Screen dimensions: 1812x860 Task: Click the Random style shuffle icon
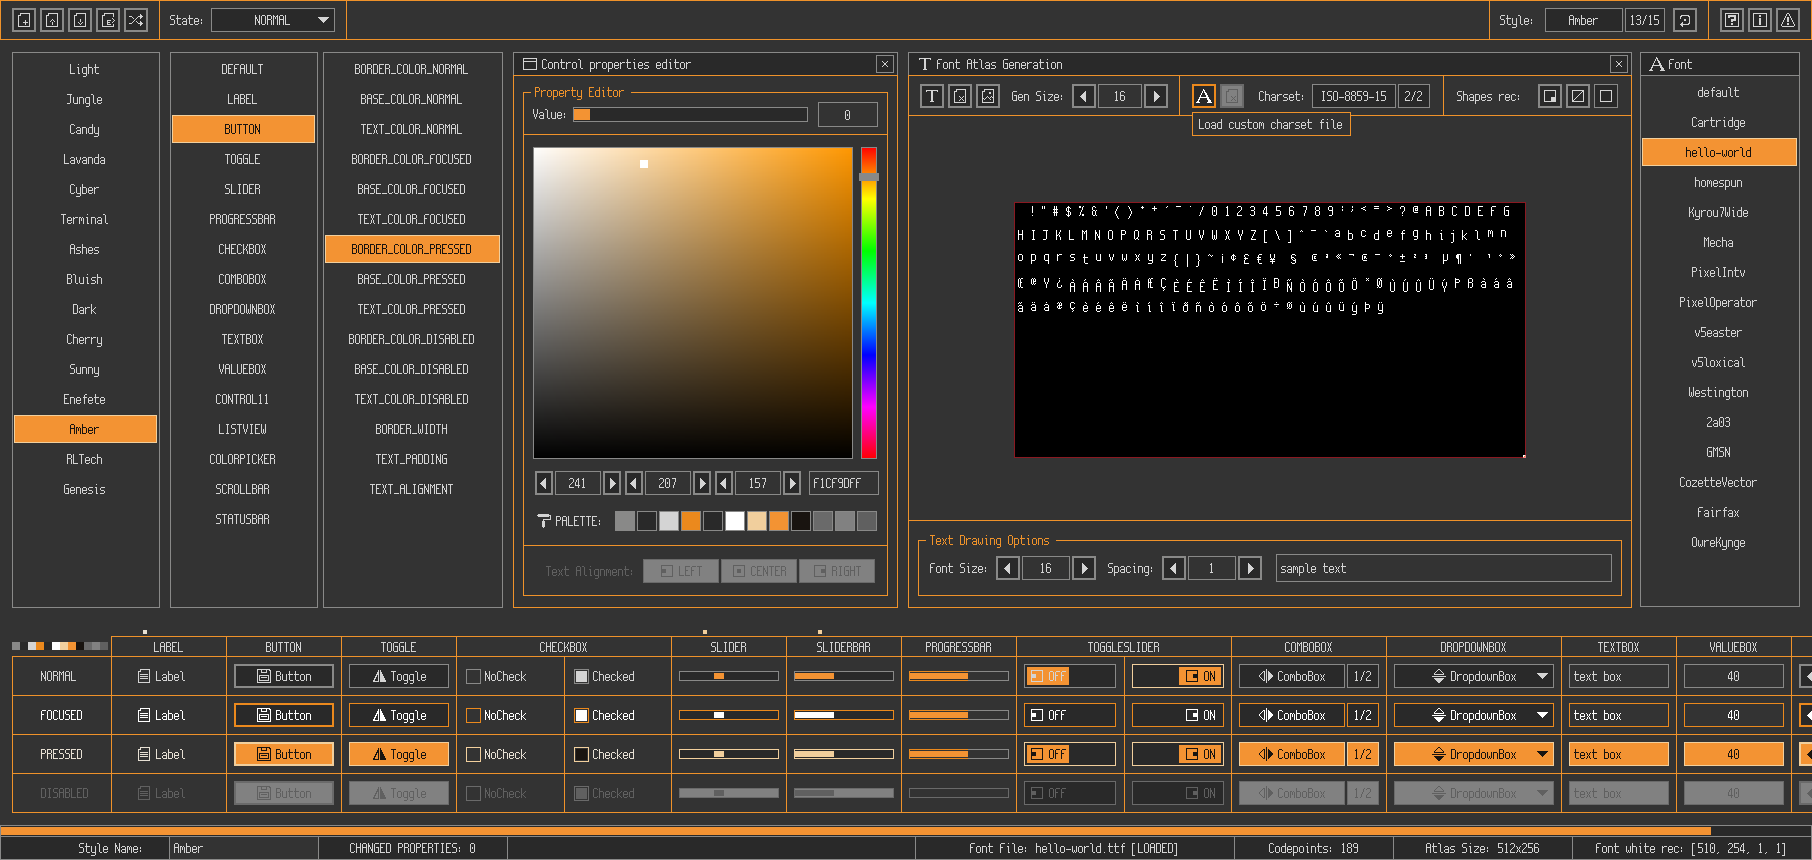click(x=136, y=20)
